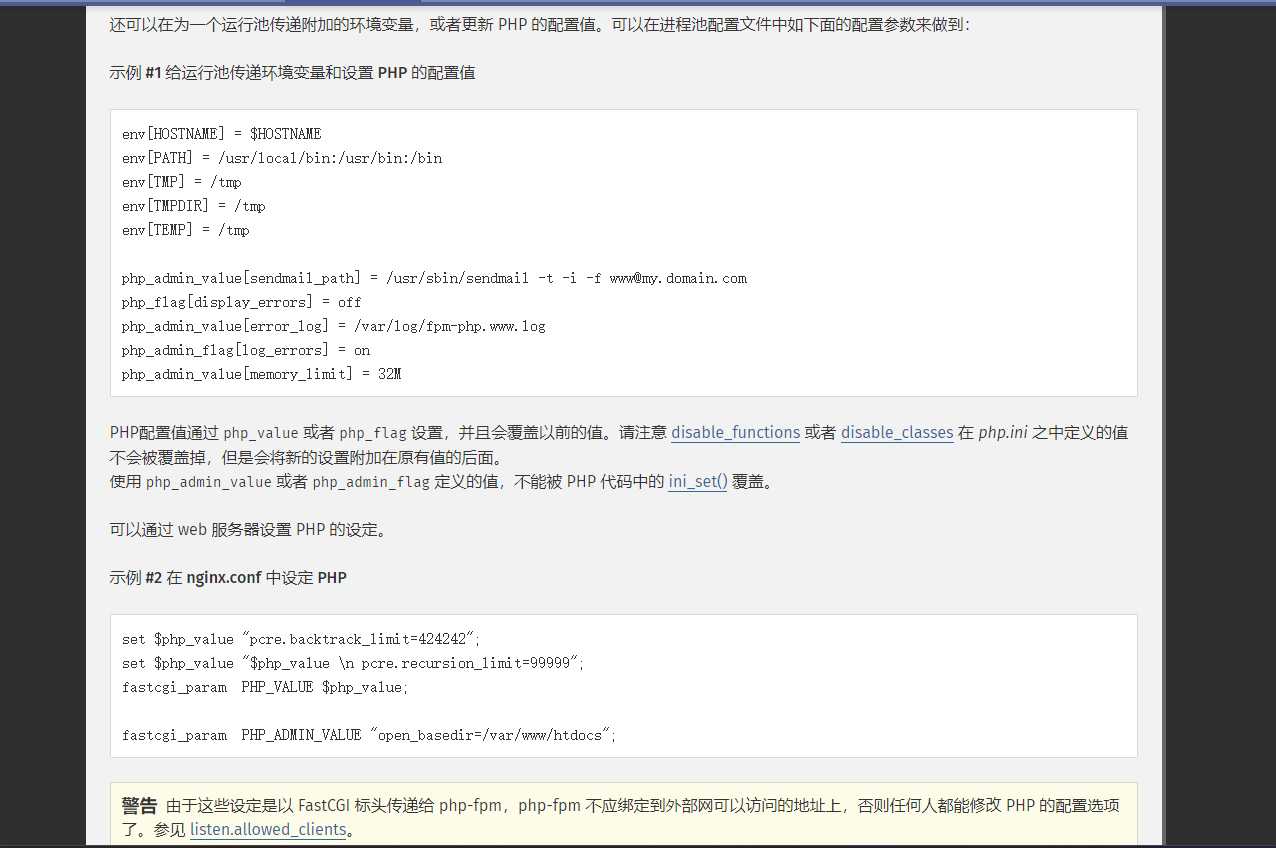This screenshot has width=1276, height=848.
Task: Follow the ini_set() function link
Action: (x=697, y=482)
